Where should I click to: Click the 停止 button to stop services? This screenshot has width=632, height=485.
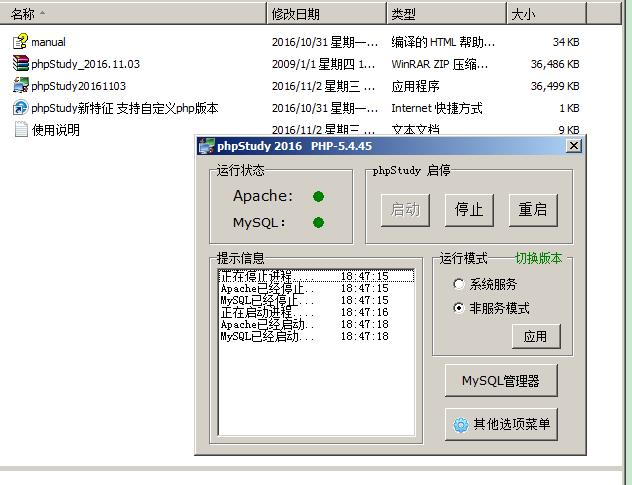[469, 210]
